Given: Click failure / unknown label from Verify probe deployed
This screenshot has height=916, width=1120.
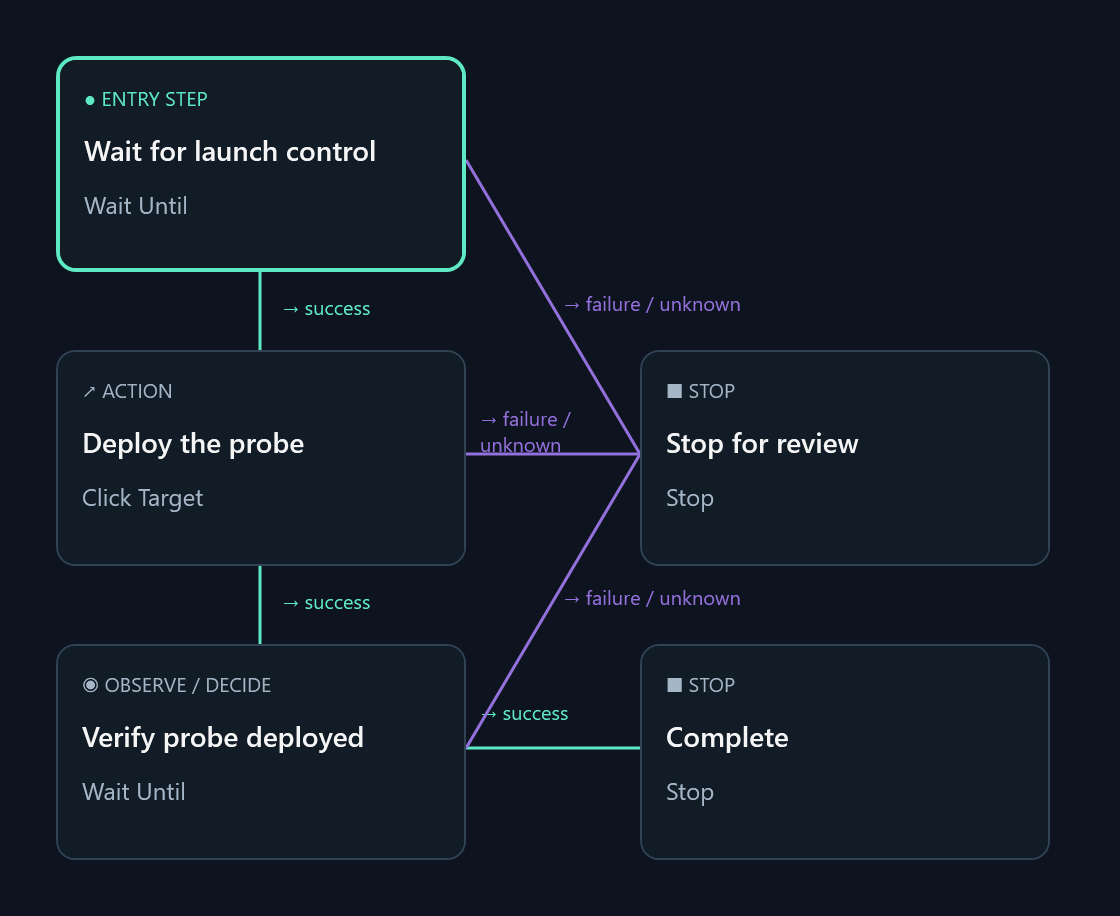Looking at the screenshot, I should (x=652, y=598).
